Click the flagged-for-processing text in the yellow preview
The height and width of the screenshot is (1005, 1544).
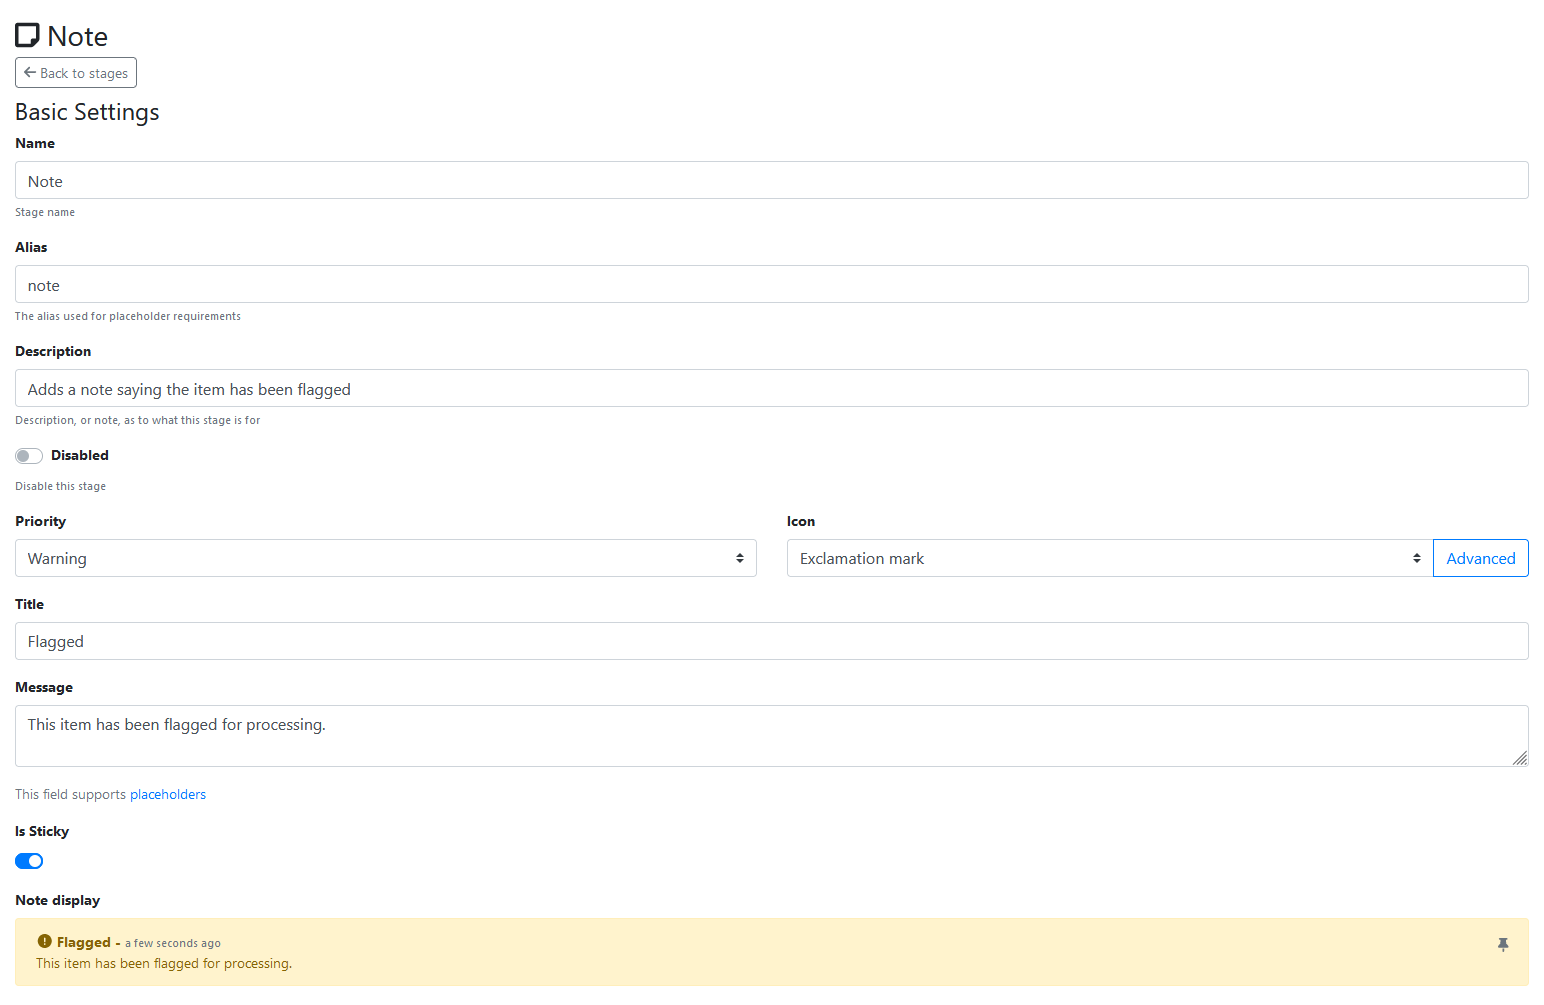click(x=164, y=964)
